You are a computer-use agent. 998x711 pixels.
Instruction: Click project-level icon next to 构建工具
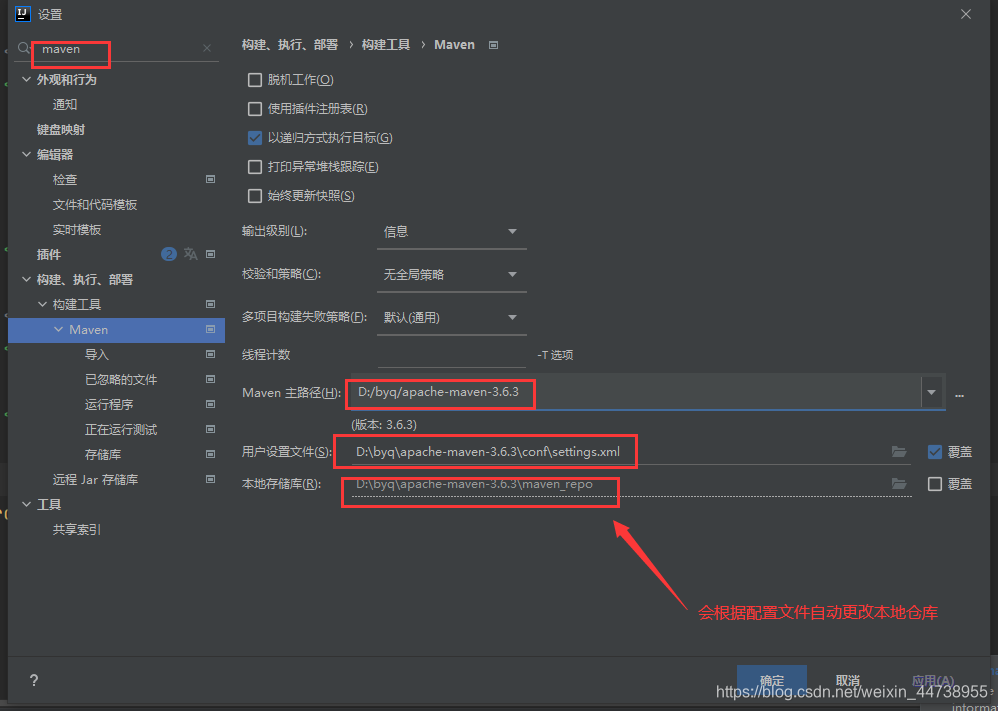pos(211,304)
